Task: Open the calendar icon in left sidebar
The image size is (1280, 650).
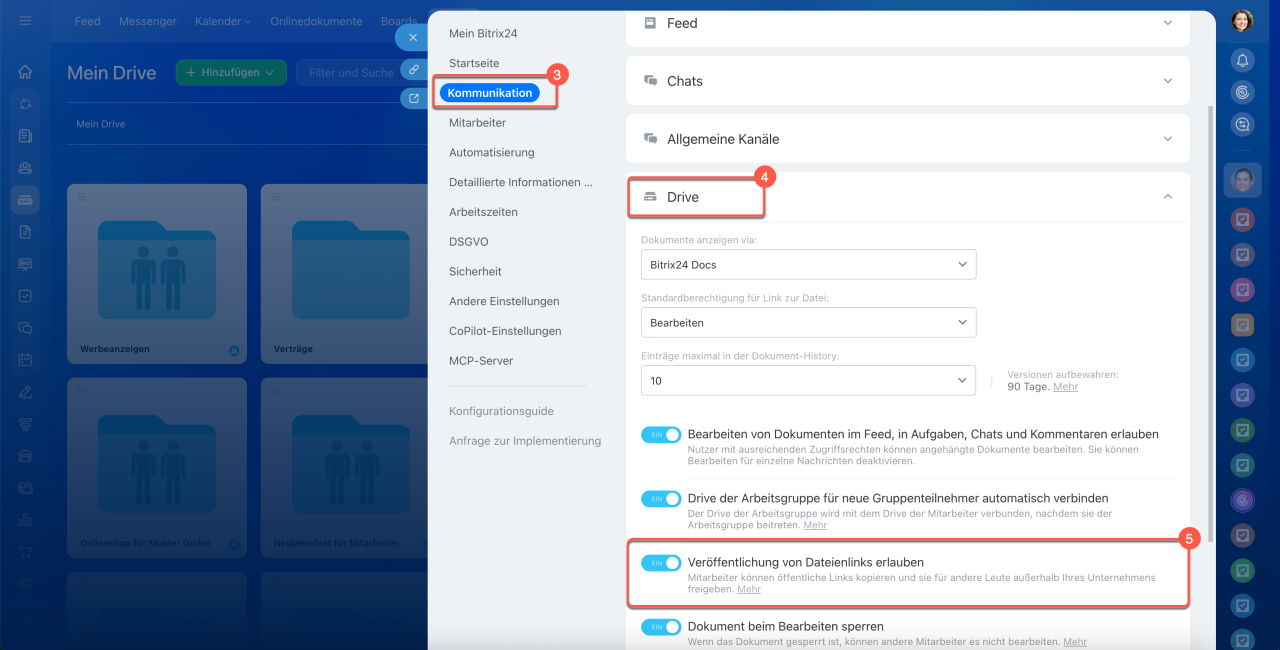Action: (25, 360)
